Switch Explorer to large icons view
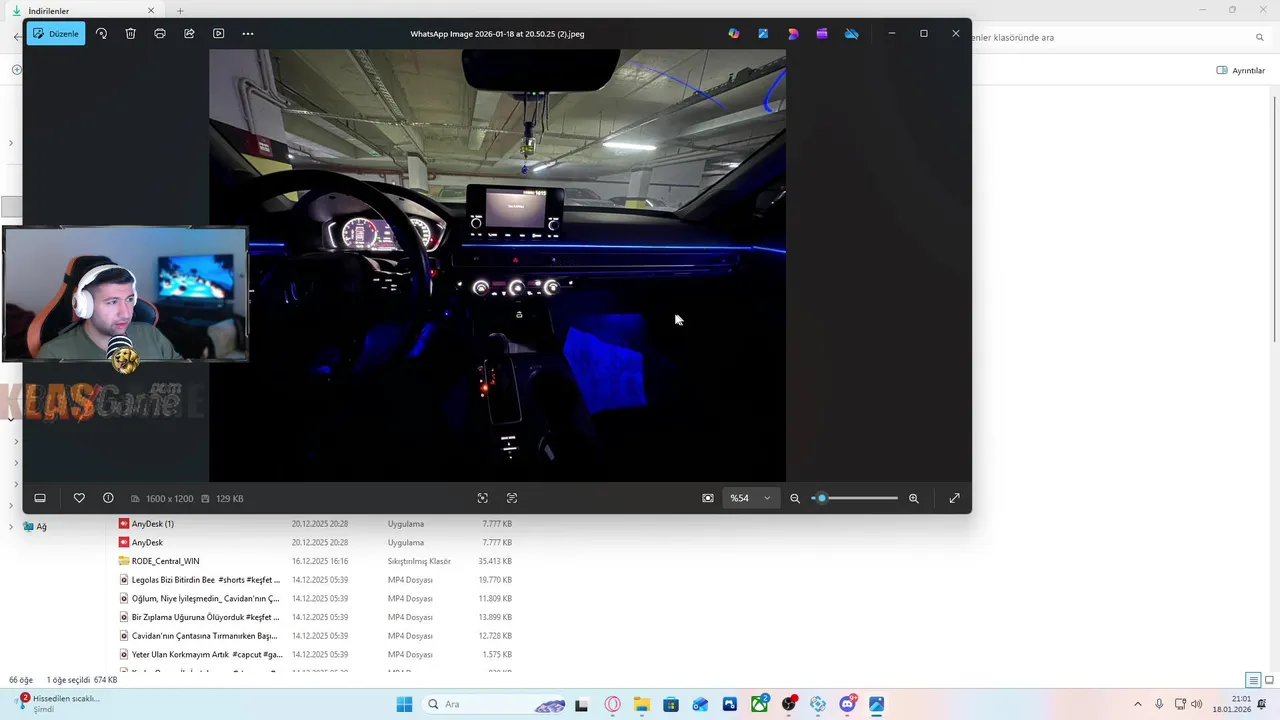 click(1268, 680)
